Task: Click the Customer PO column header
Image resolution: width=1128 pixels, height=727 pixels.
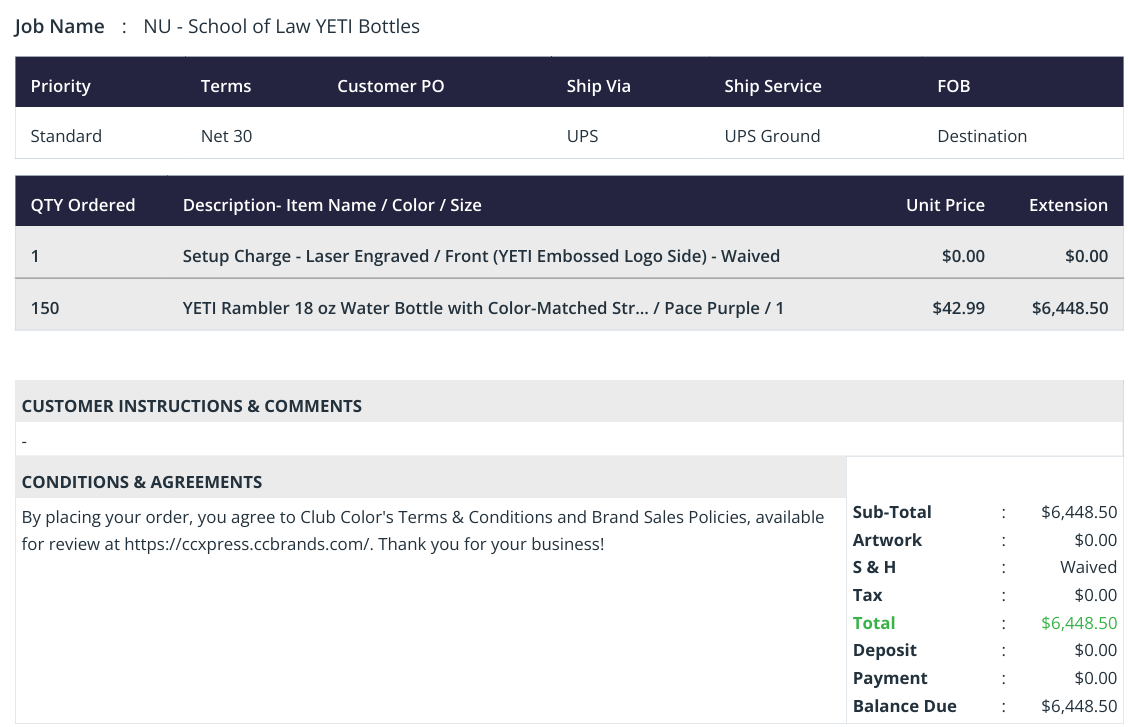Action: [x=391, y=86]
